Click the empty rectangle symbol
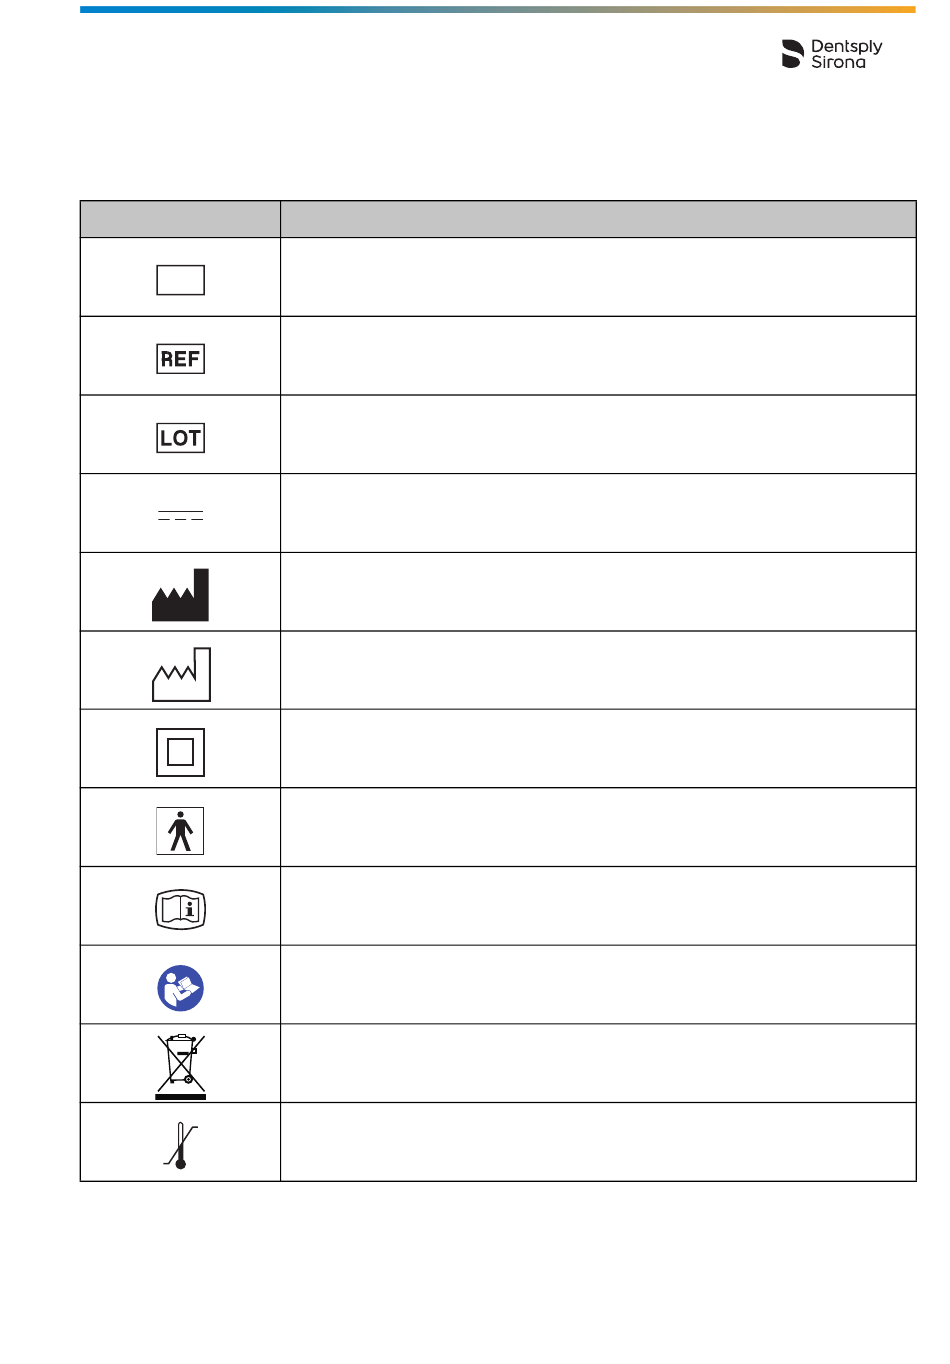 pyautogui.click(x=181, y=280)
